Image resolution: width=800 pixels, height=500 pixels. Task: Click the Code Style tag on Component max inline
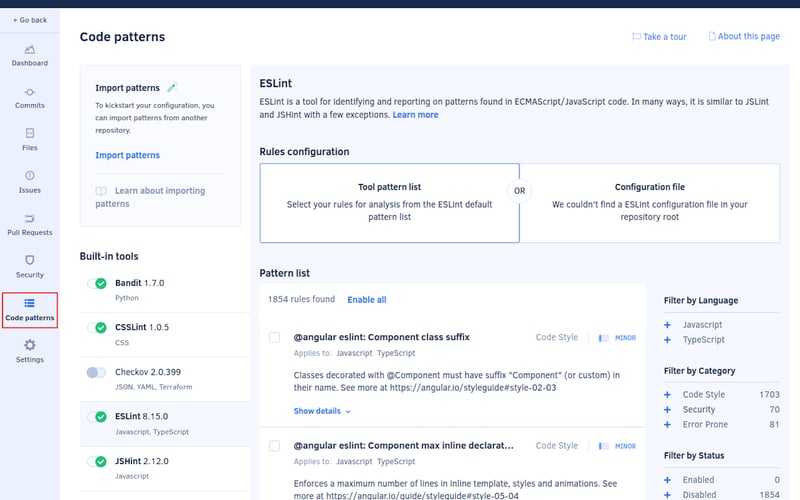[557, 445]
